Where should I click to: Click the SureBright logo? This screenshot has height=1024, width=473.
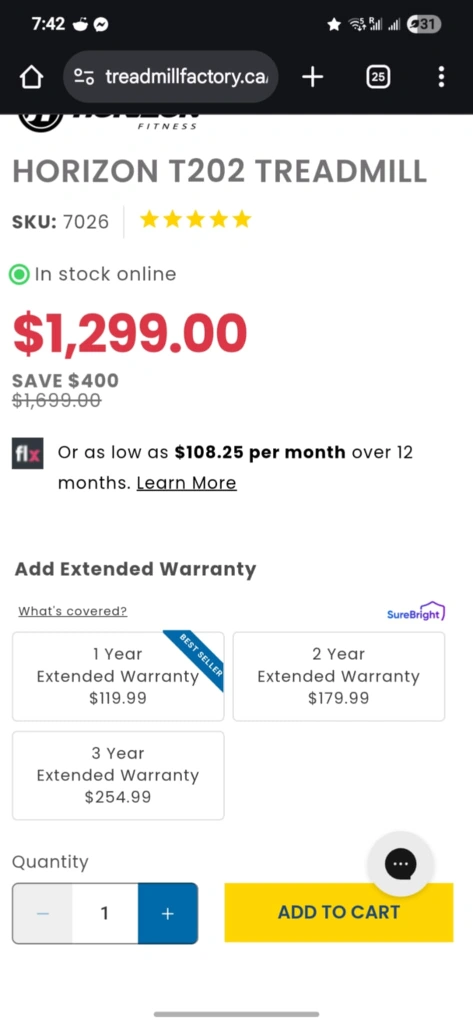(416, 613)
